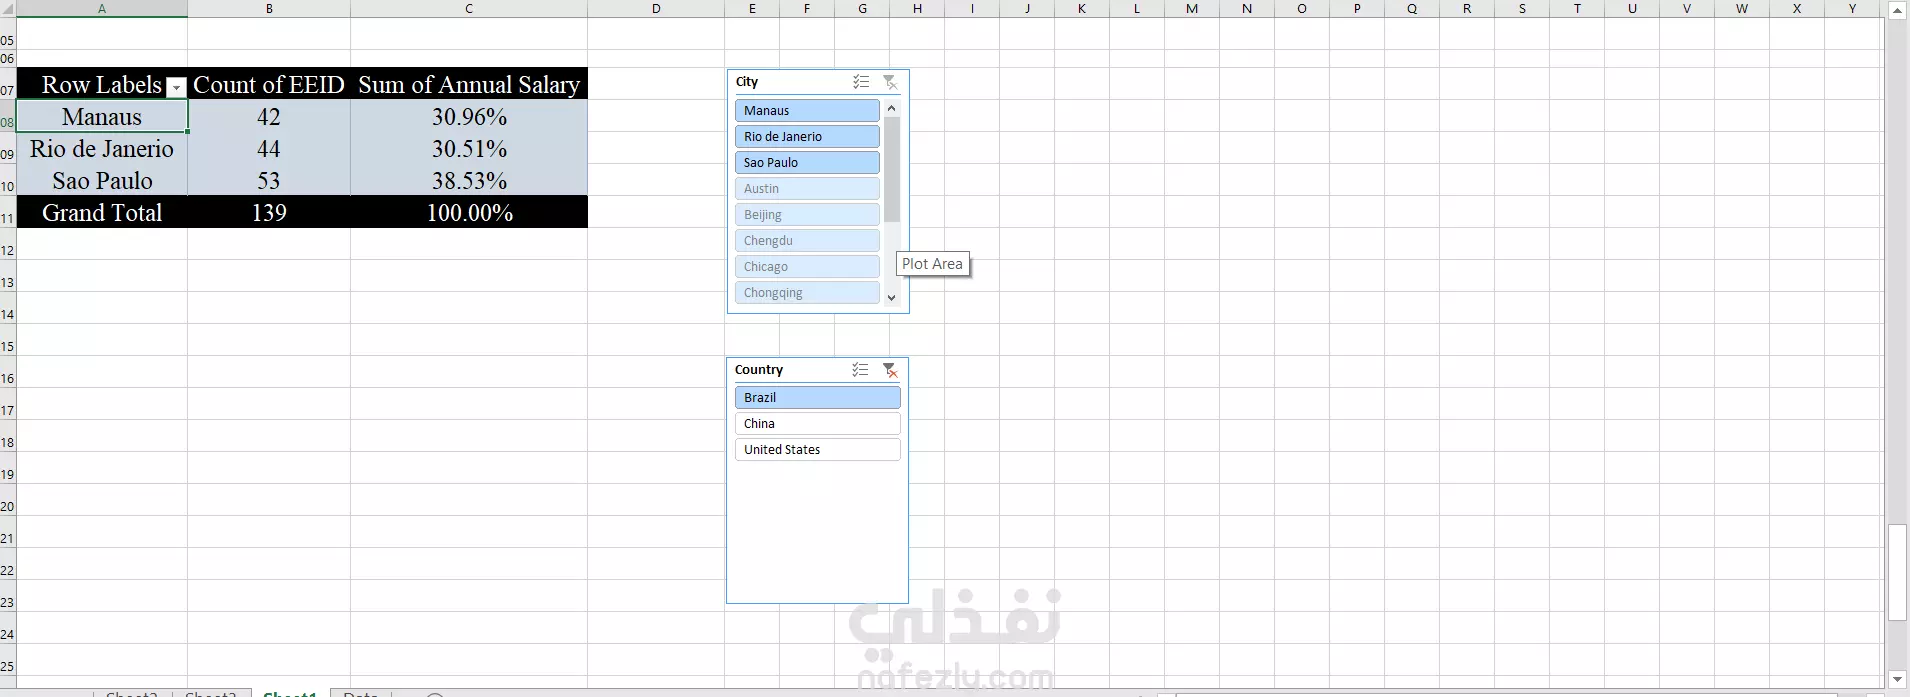Image resolution: width=1910 pixels, height=697 pixels.
Task: Click the worksheet scroll-down arrow
Action: (x=1897, y=679)
